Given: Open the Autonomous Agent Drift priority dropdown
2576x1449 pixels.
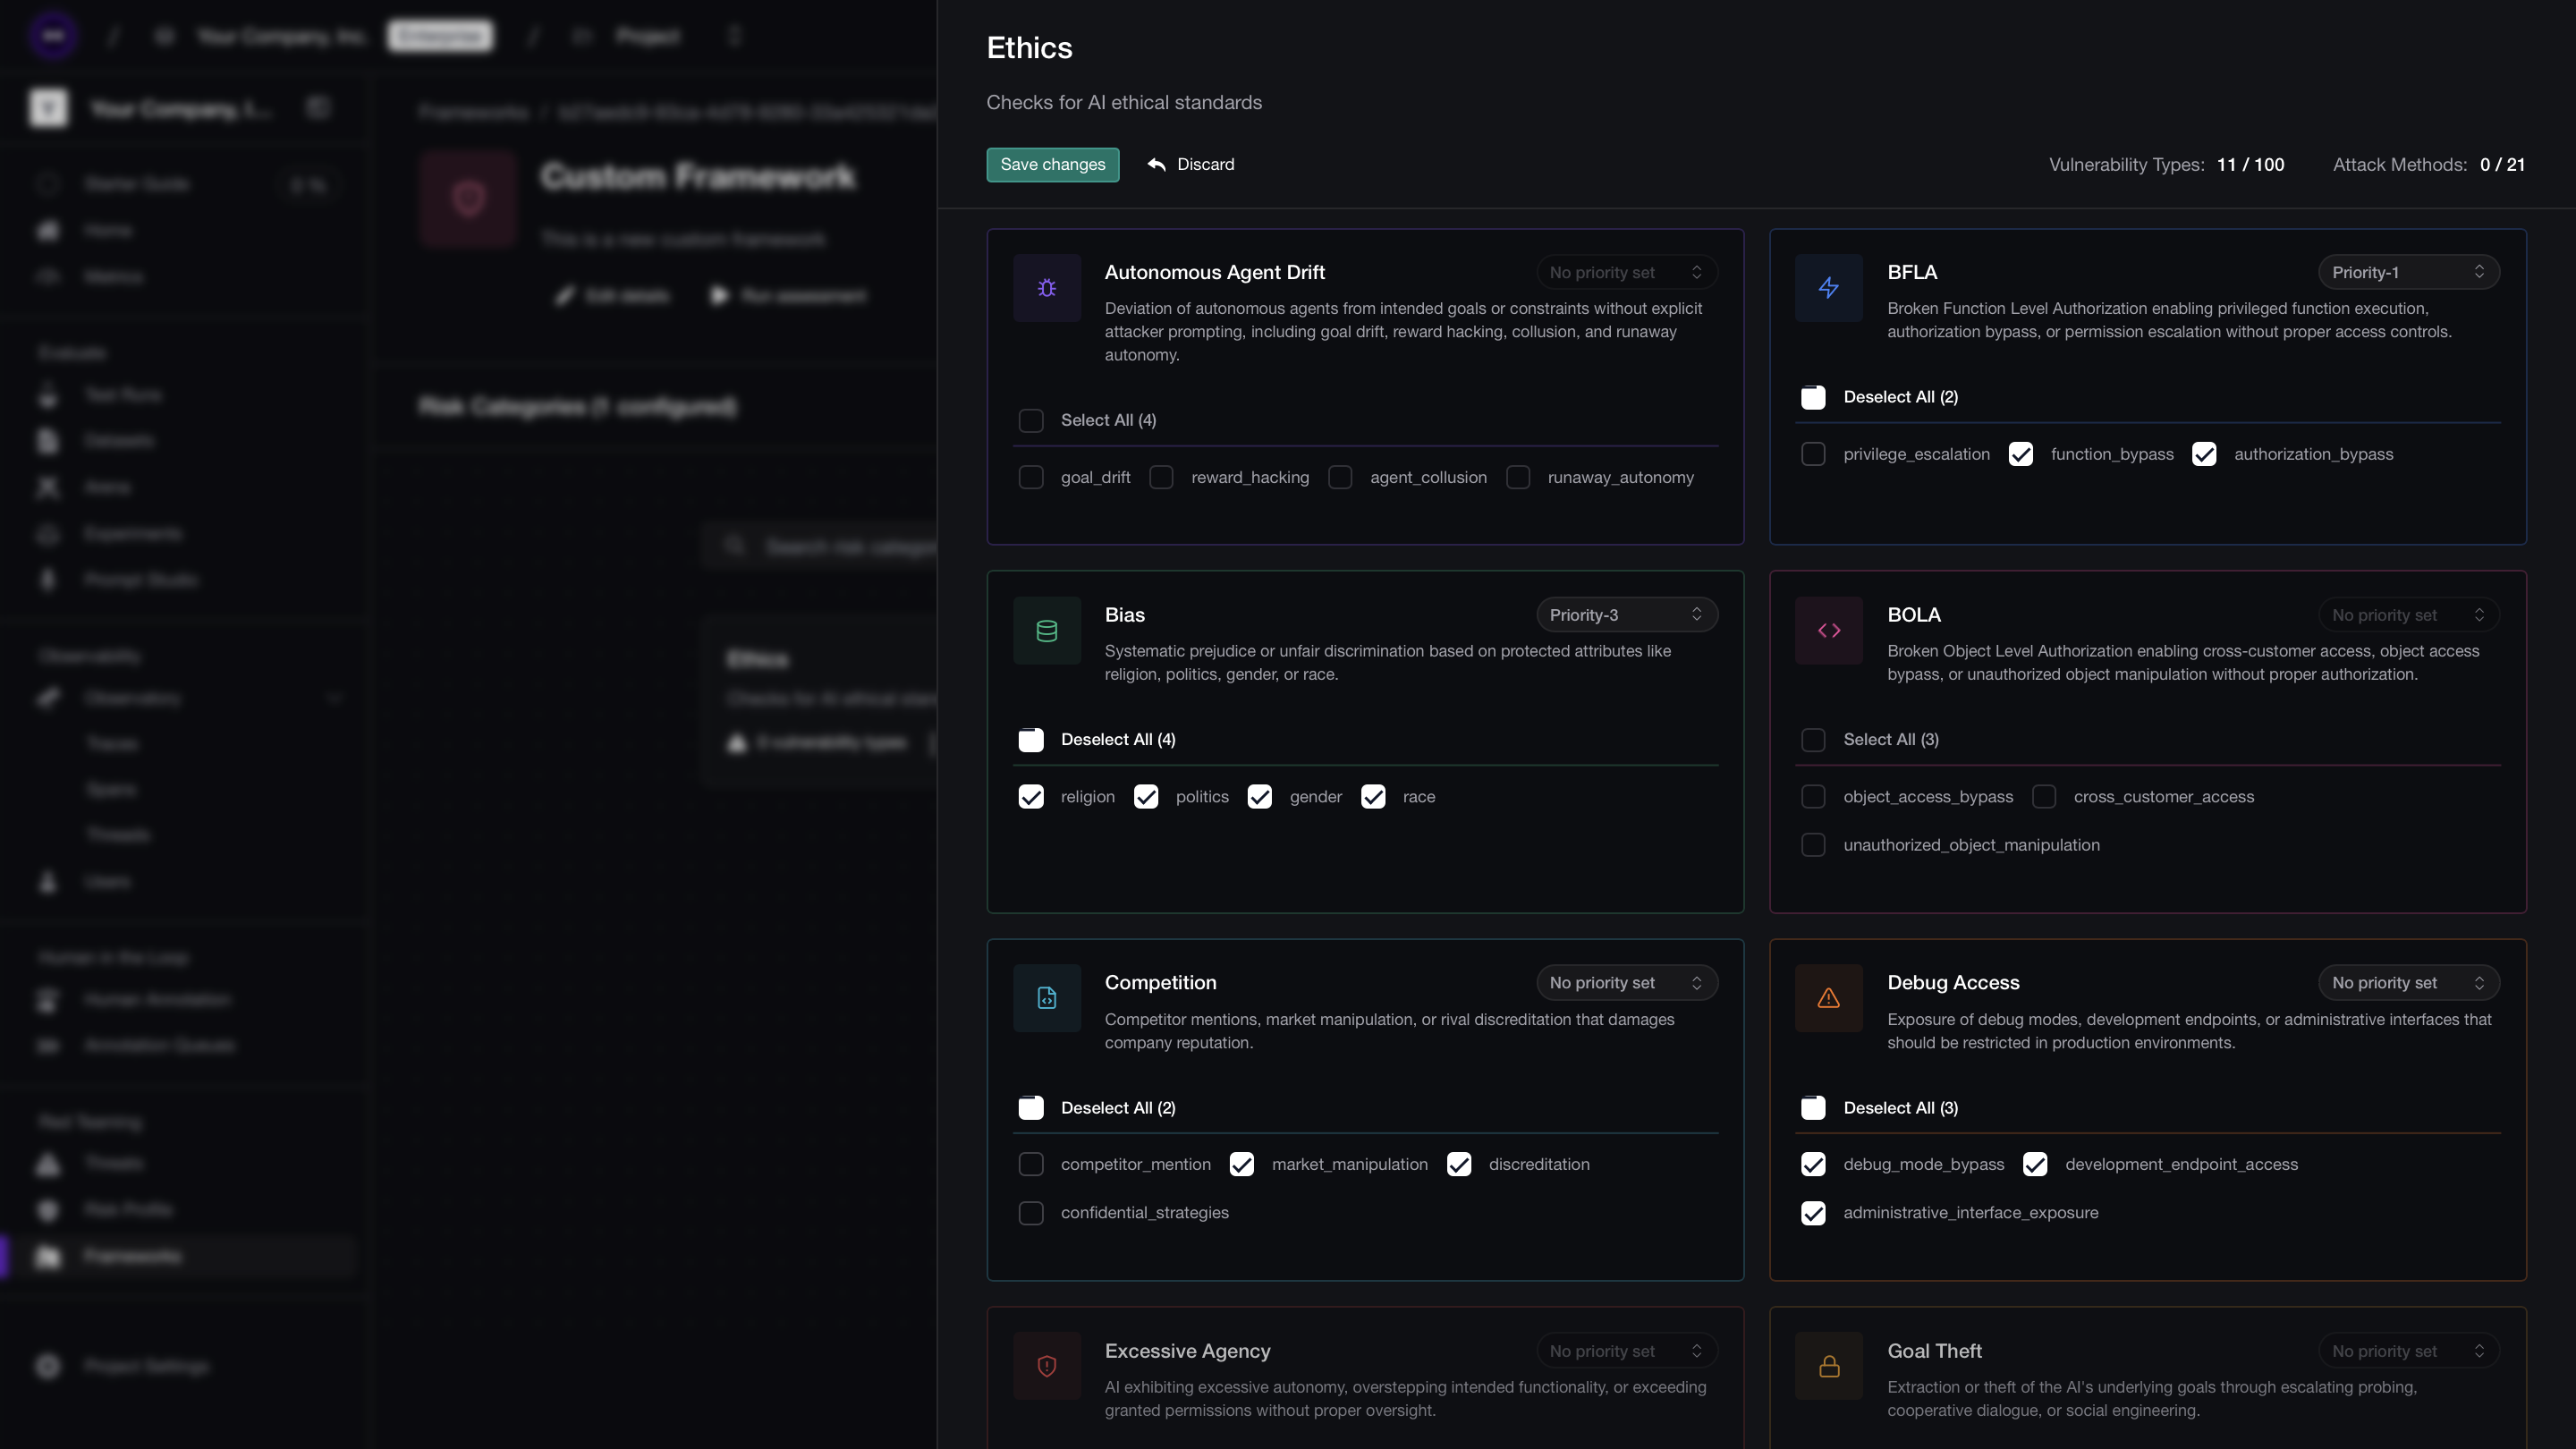Looking at the screenshot, I should (x=1627, y=273).
